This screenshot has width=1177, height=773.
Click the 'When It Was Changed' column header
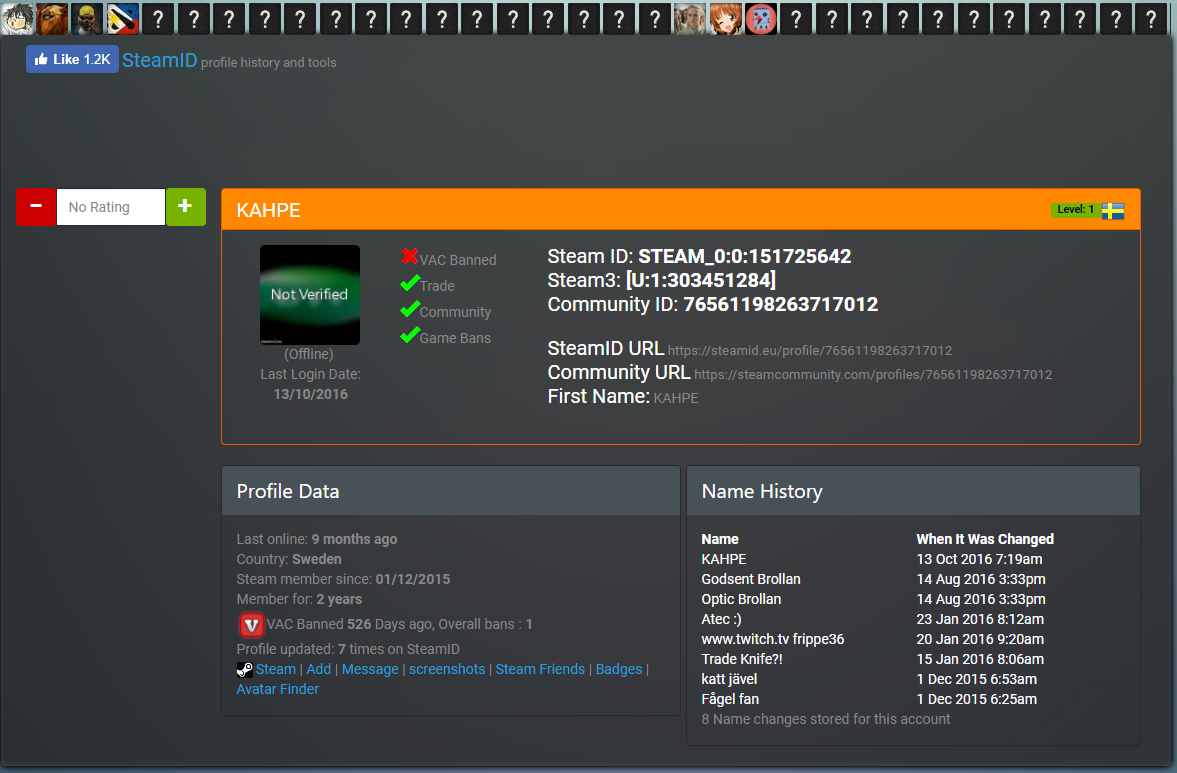(985, 539)
